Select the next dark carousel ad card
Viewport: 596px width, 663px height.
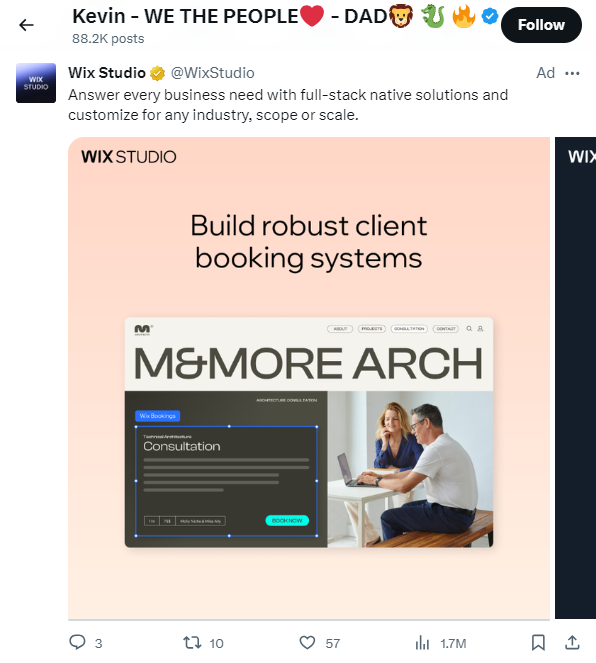575,378
